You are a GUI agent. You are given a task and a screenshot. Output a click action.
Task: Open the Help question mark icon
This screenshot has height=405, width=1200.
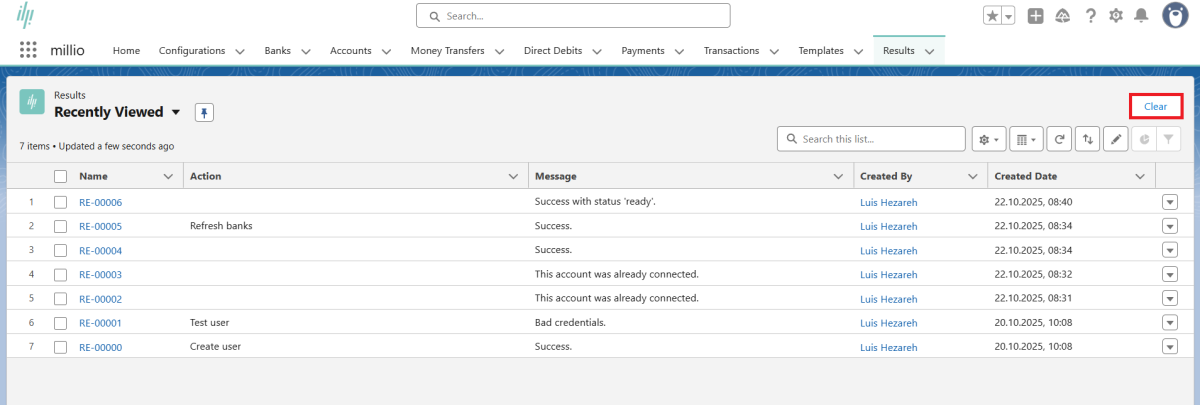[x=1091, y=16]
